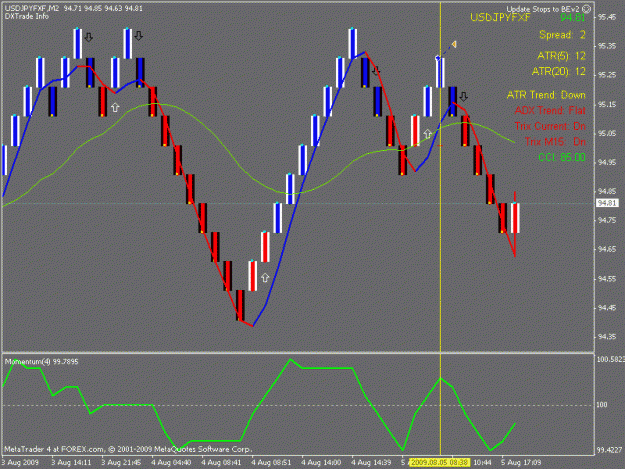Click the '3 Aug 14:11' time axis label
Viewport: 625px width, 469px height.
71,463
